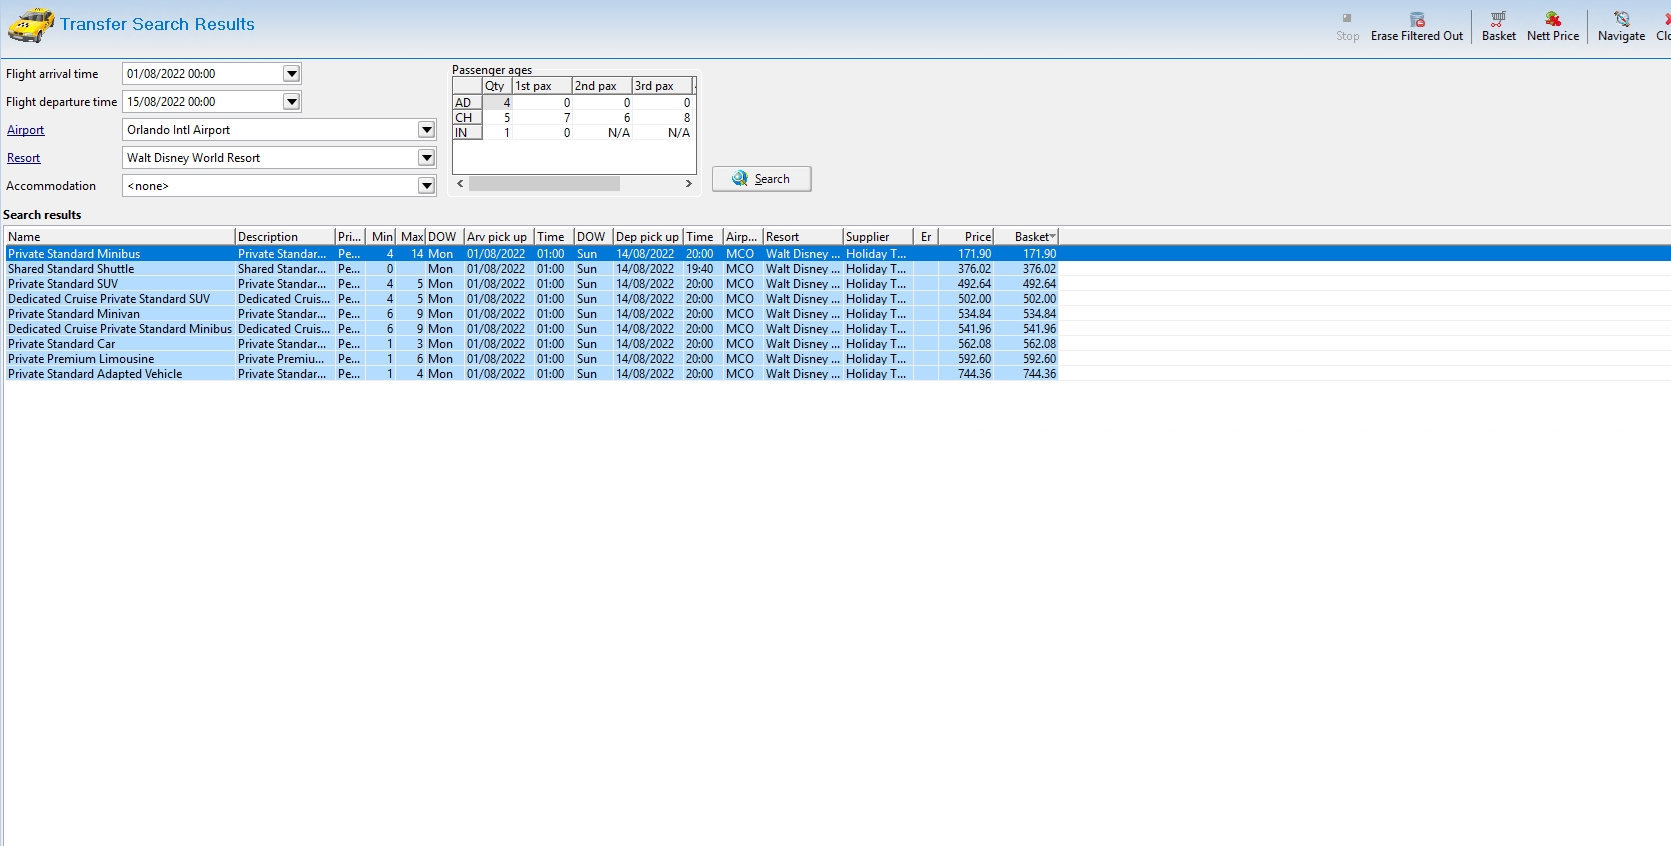Select Private Standard Adapted Vehicle row

[x=532, y=374]
